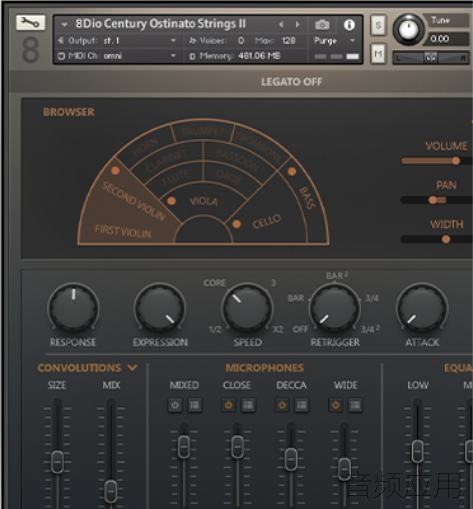Open the Purge dropdown menu
This screenshot has height=509, width=473.
pos(334,41)
